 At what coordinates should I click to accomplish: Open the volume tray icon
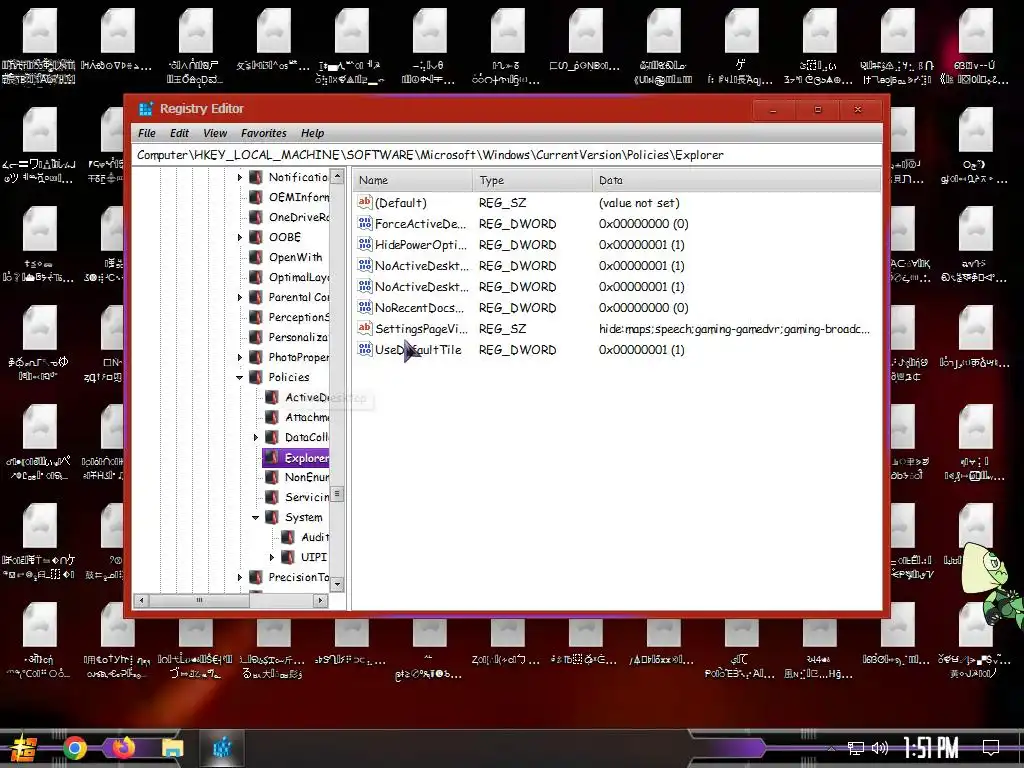880,748
